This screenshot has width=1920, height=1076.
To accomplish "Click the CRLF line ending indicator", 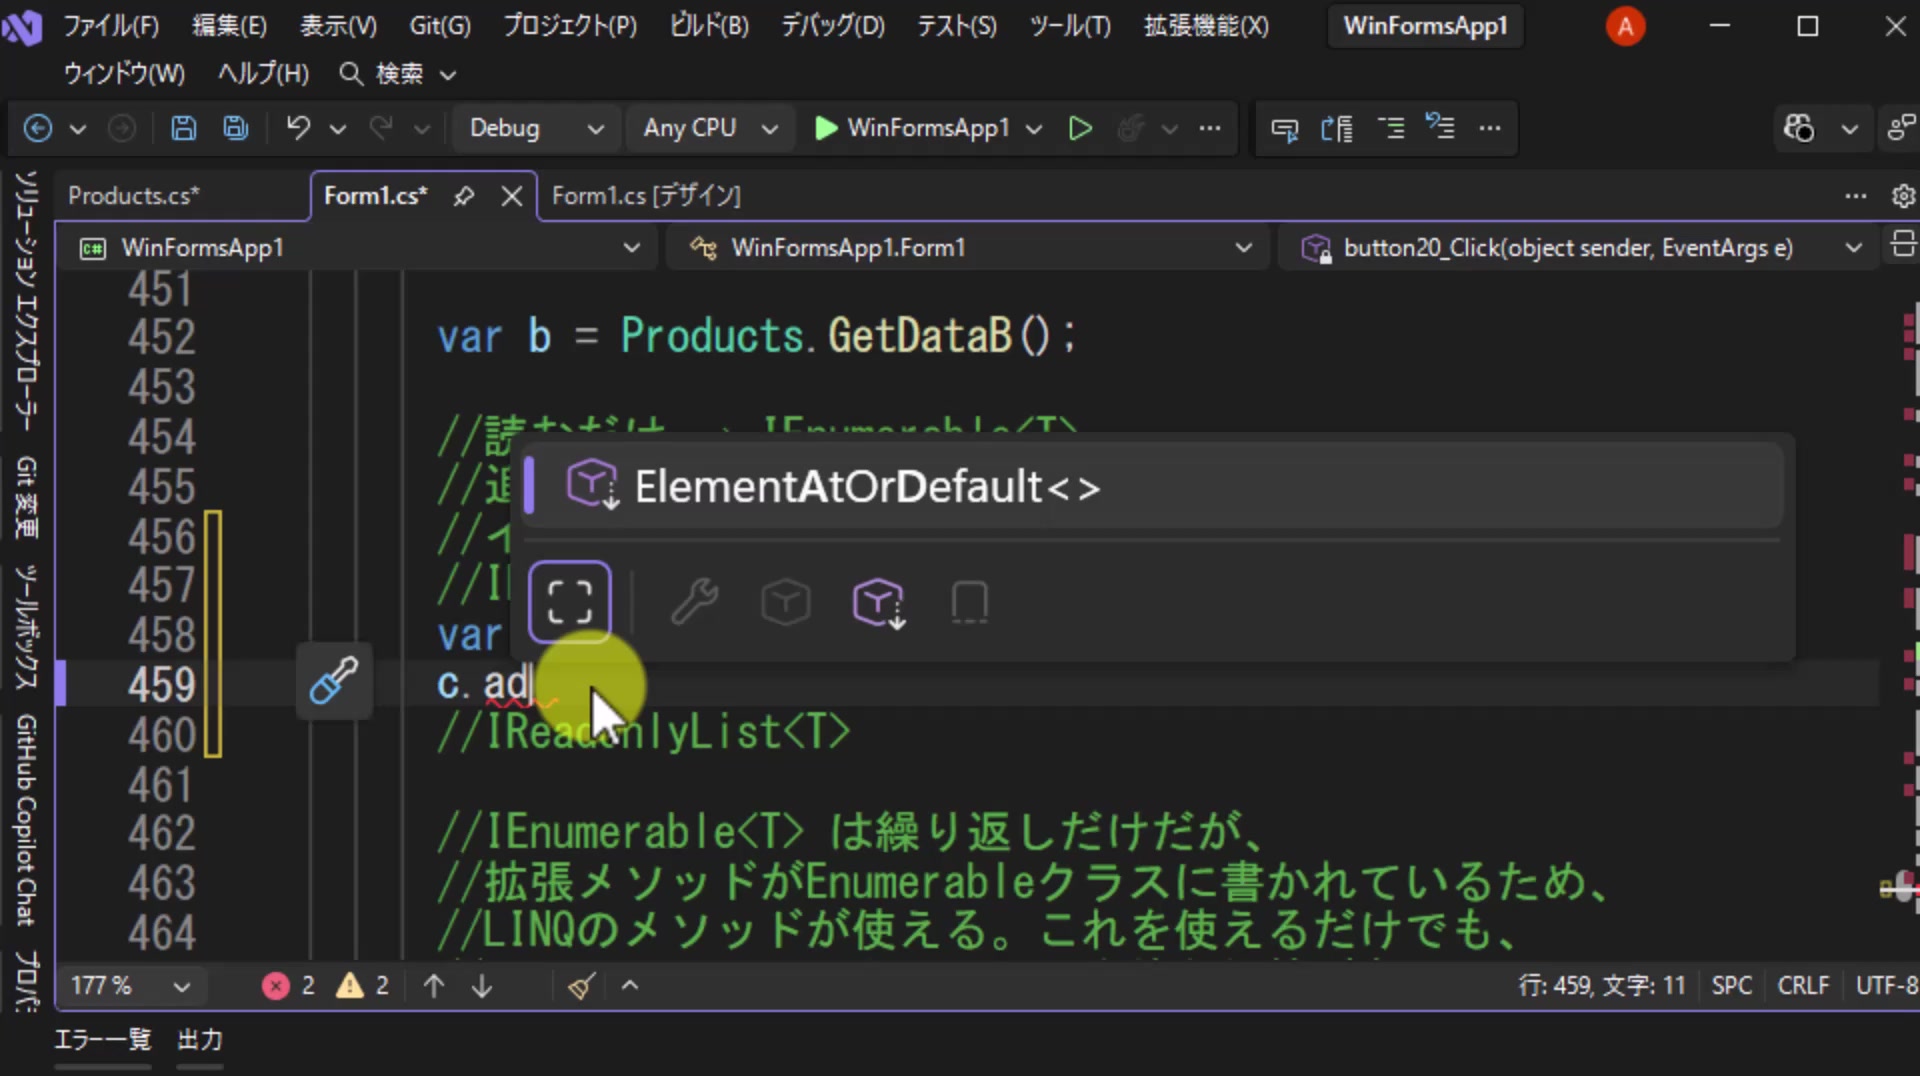I will (x=1803, y=986).
